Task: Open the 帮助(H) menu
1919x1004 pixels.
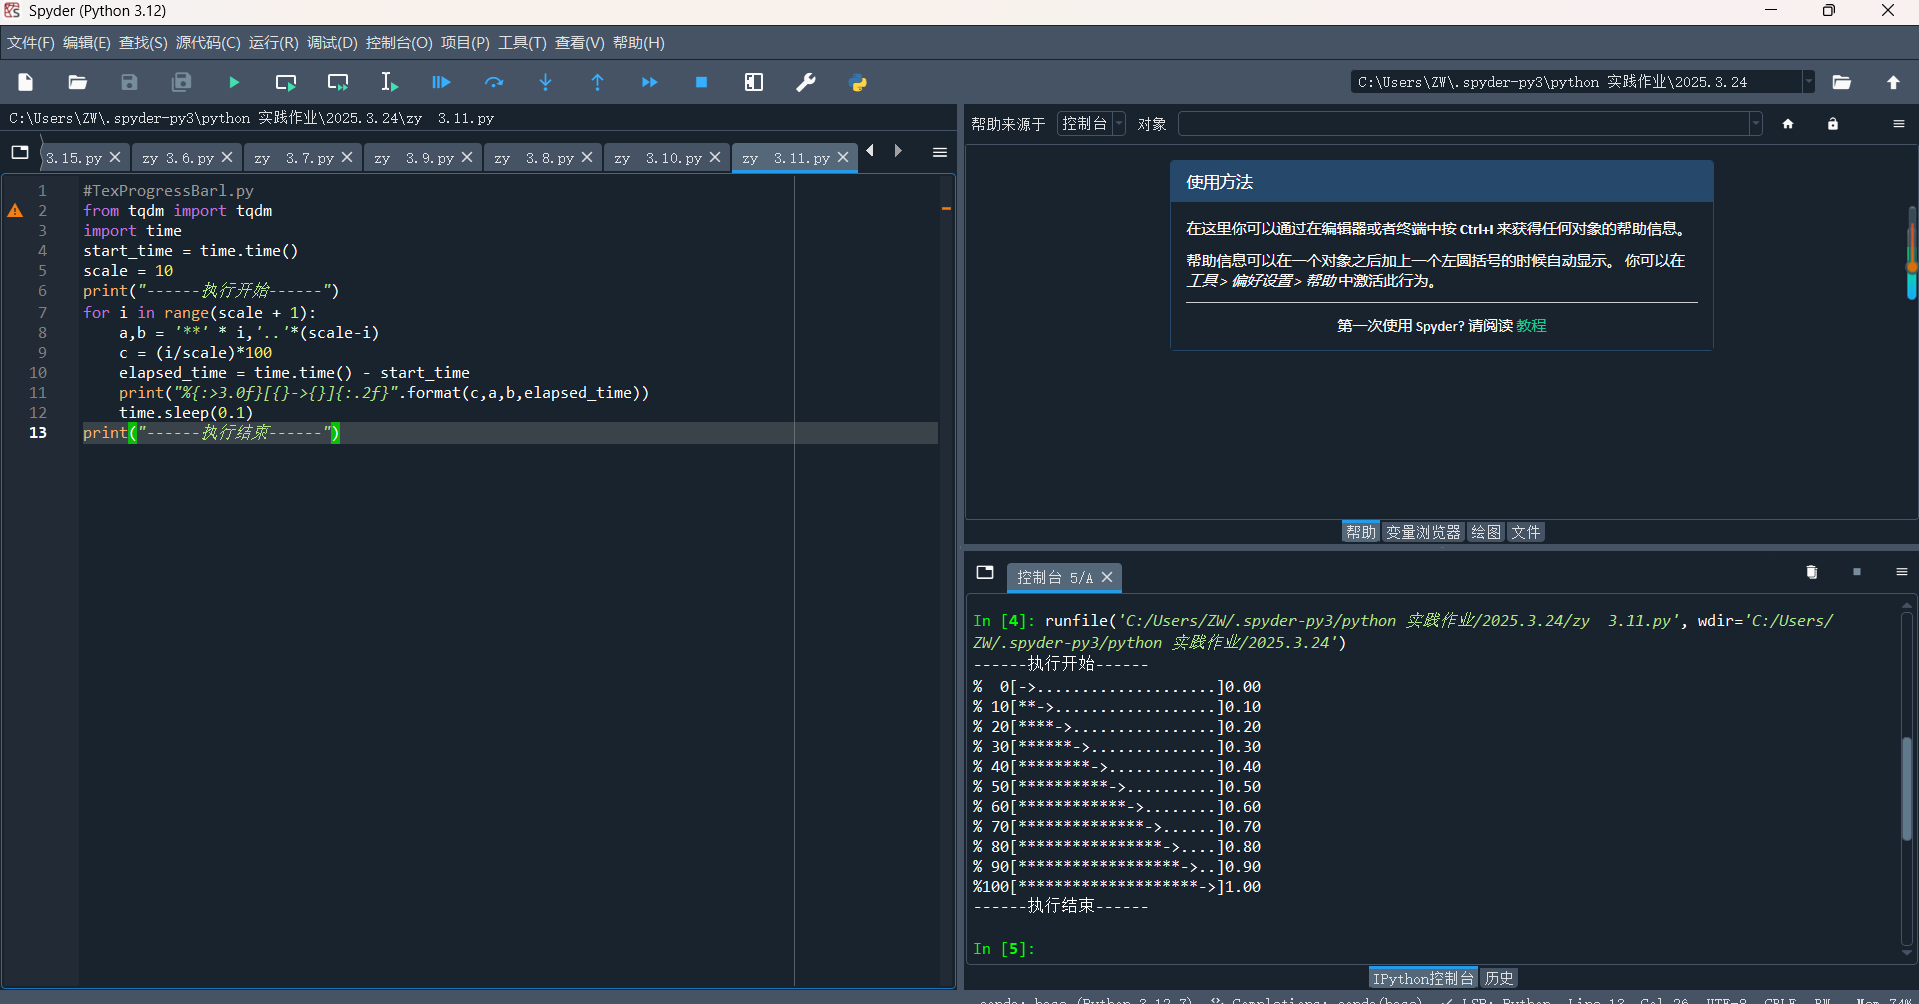Action: tap(639, 42)
